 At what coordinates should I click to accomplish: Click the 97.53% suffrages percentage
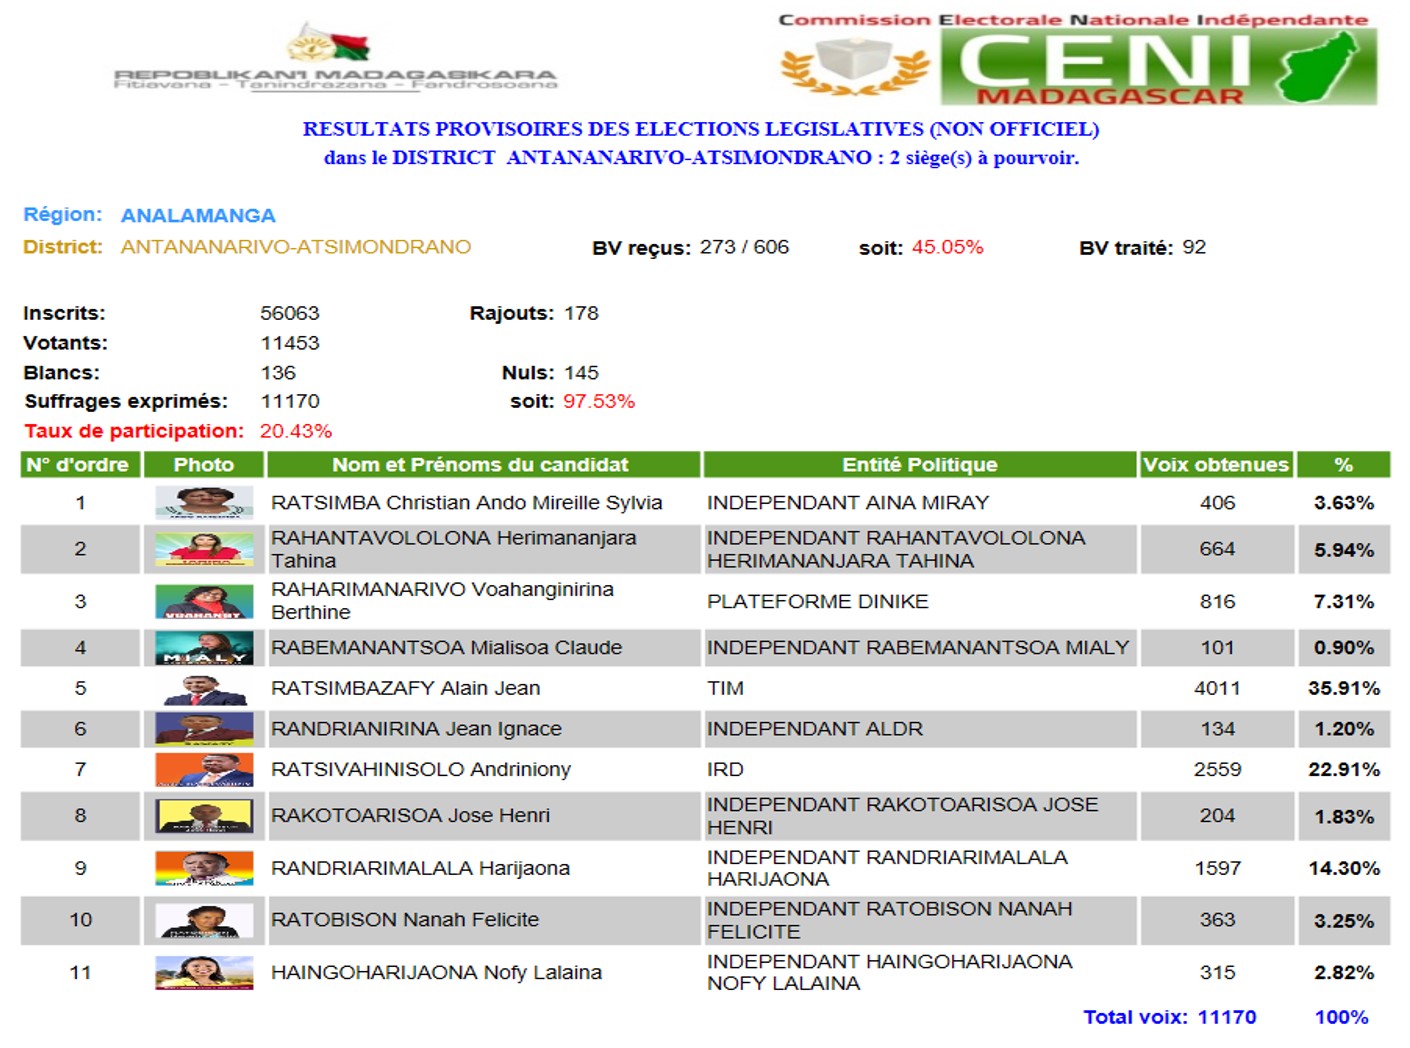599,401
